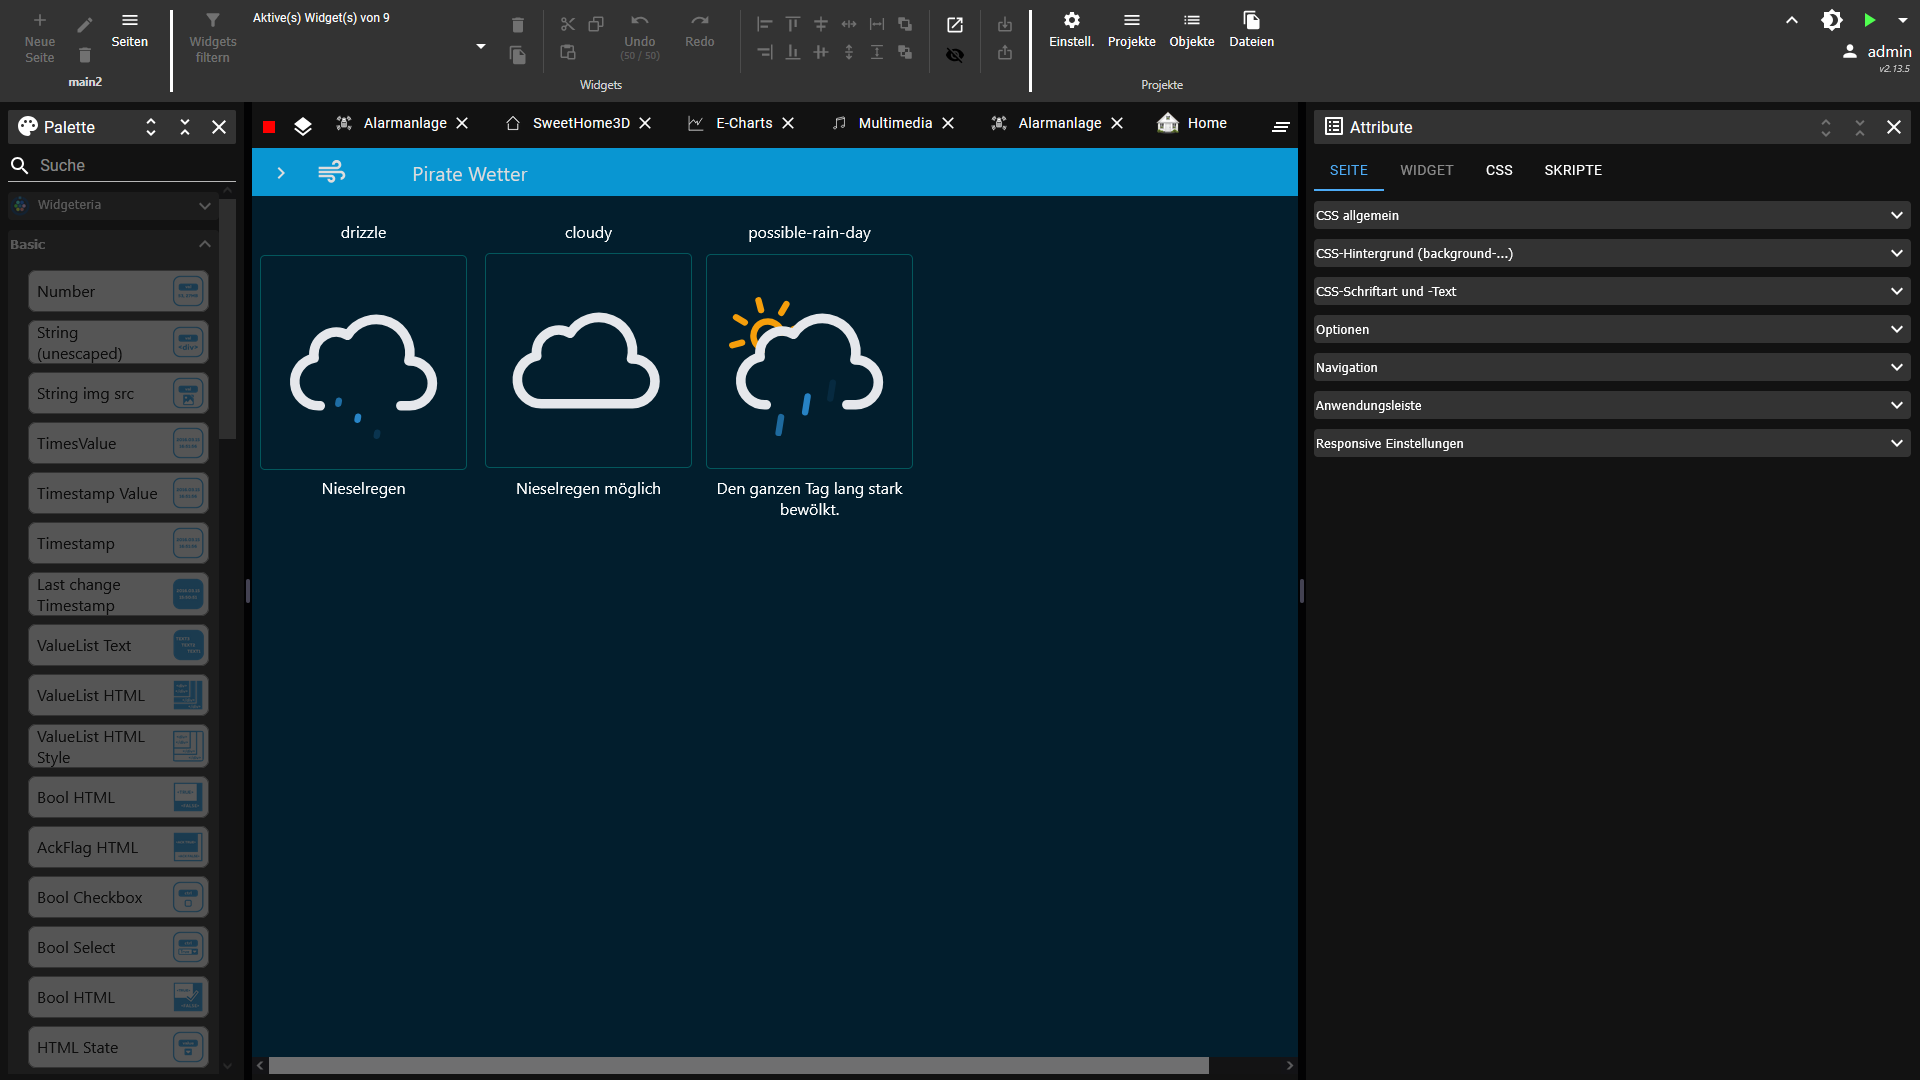Switch to the WIDGET attribute tab
The height and width of the screenshot is (1080, 1920).
[x=1426, y=170]
